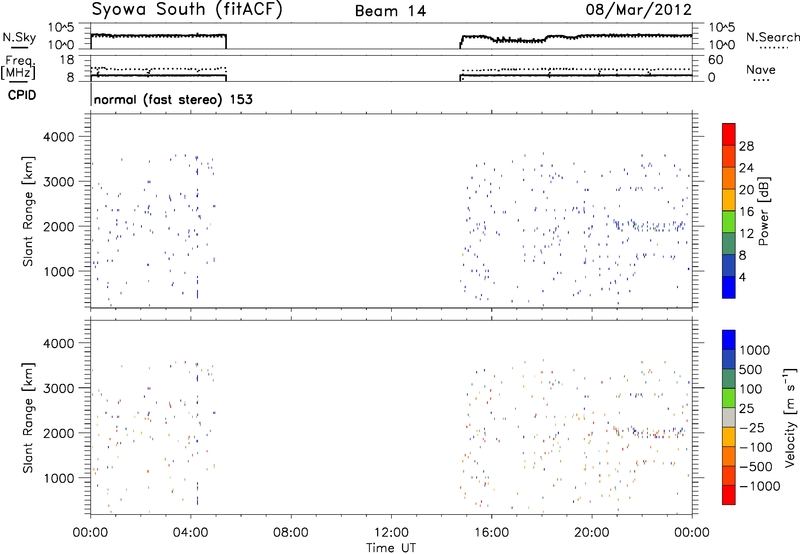This screenshot has height=554, width=800.
Task: Click the gray −25 to 25 Velocity segment
Action: click(729, 417)
